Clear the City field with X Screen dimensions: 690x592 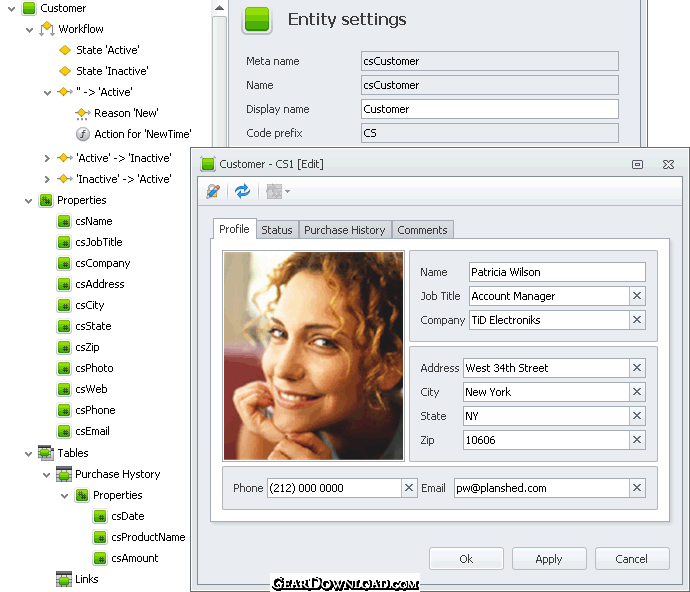pos(637,392)
